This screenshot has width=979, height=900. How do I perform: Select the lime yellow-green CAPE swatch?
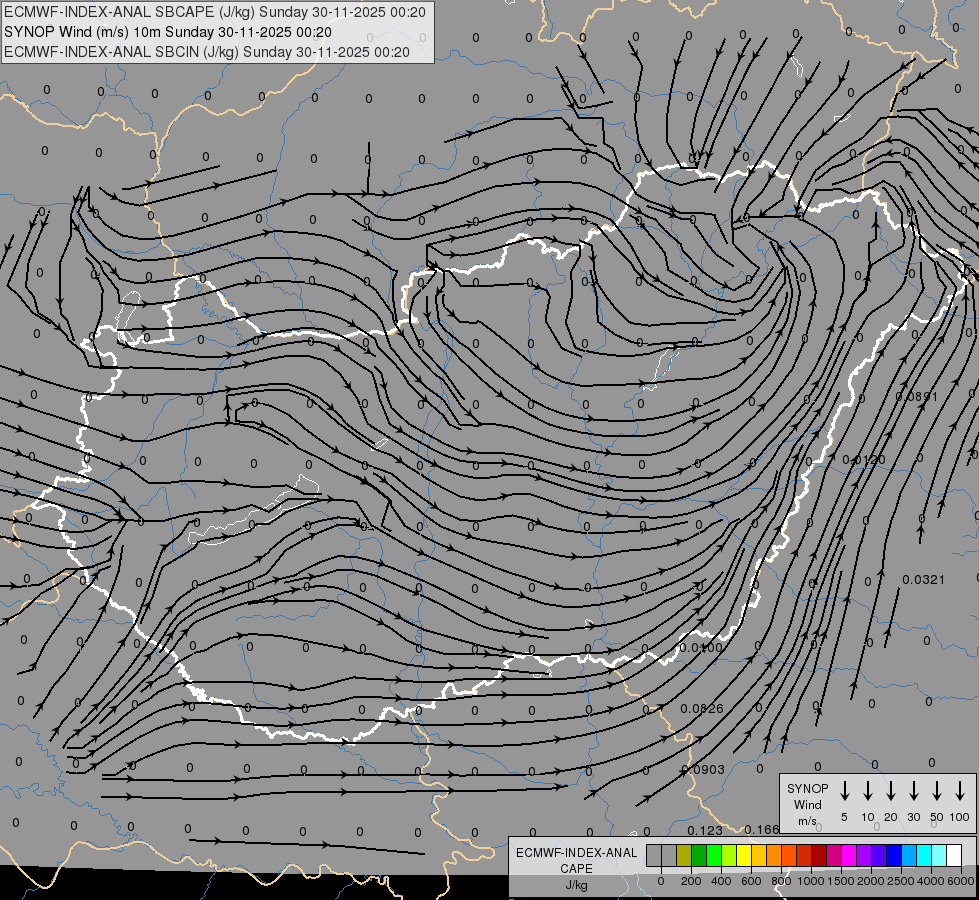(729, 855)
